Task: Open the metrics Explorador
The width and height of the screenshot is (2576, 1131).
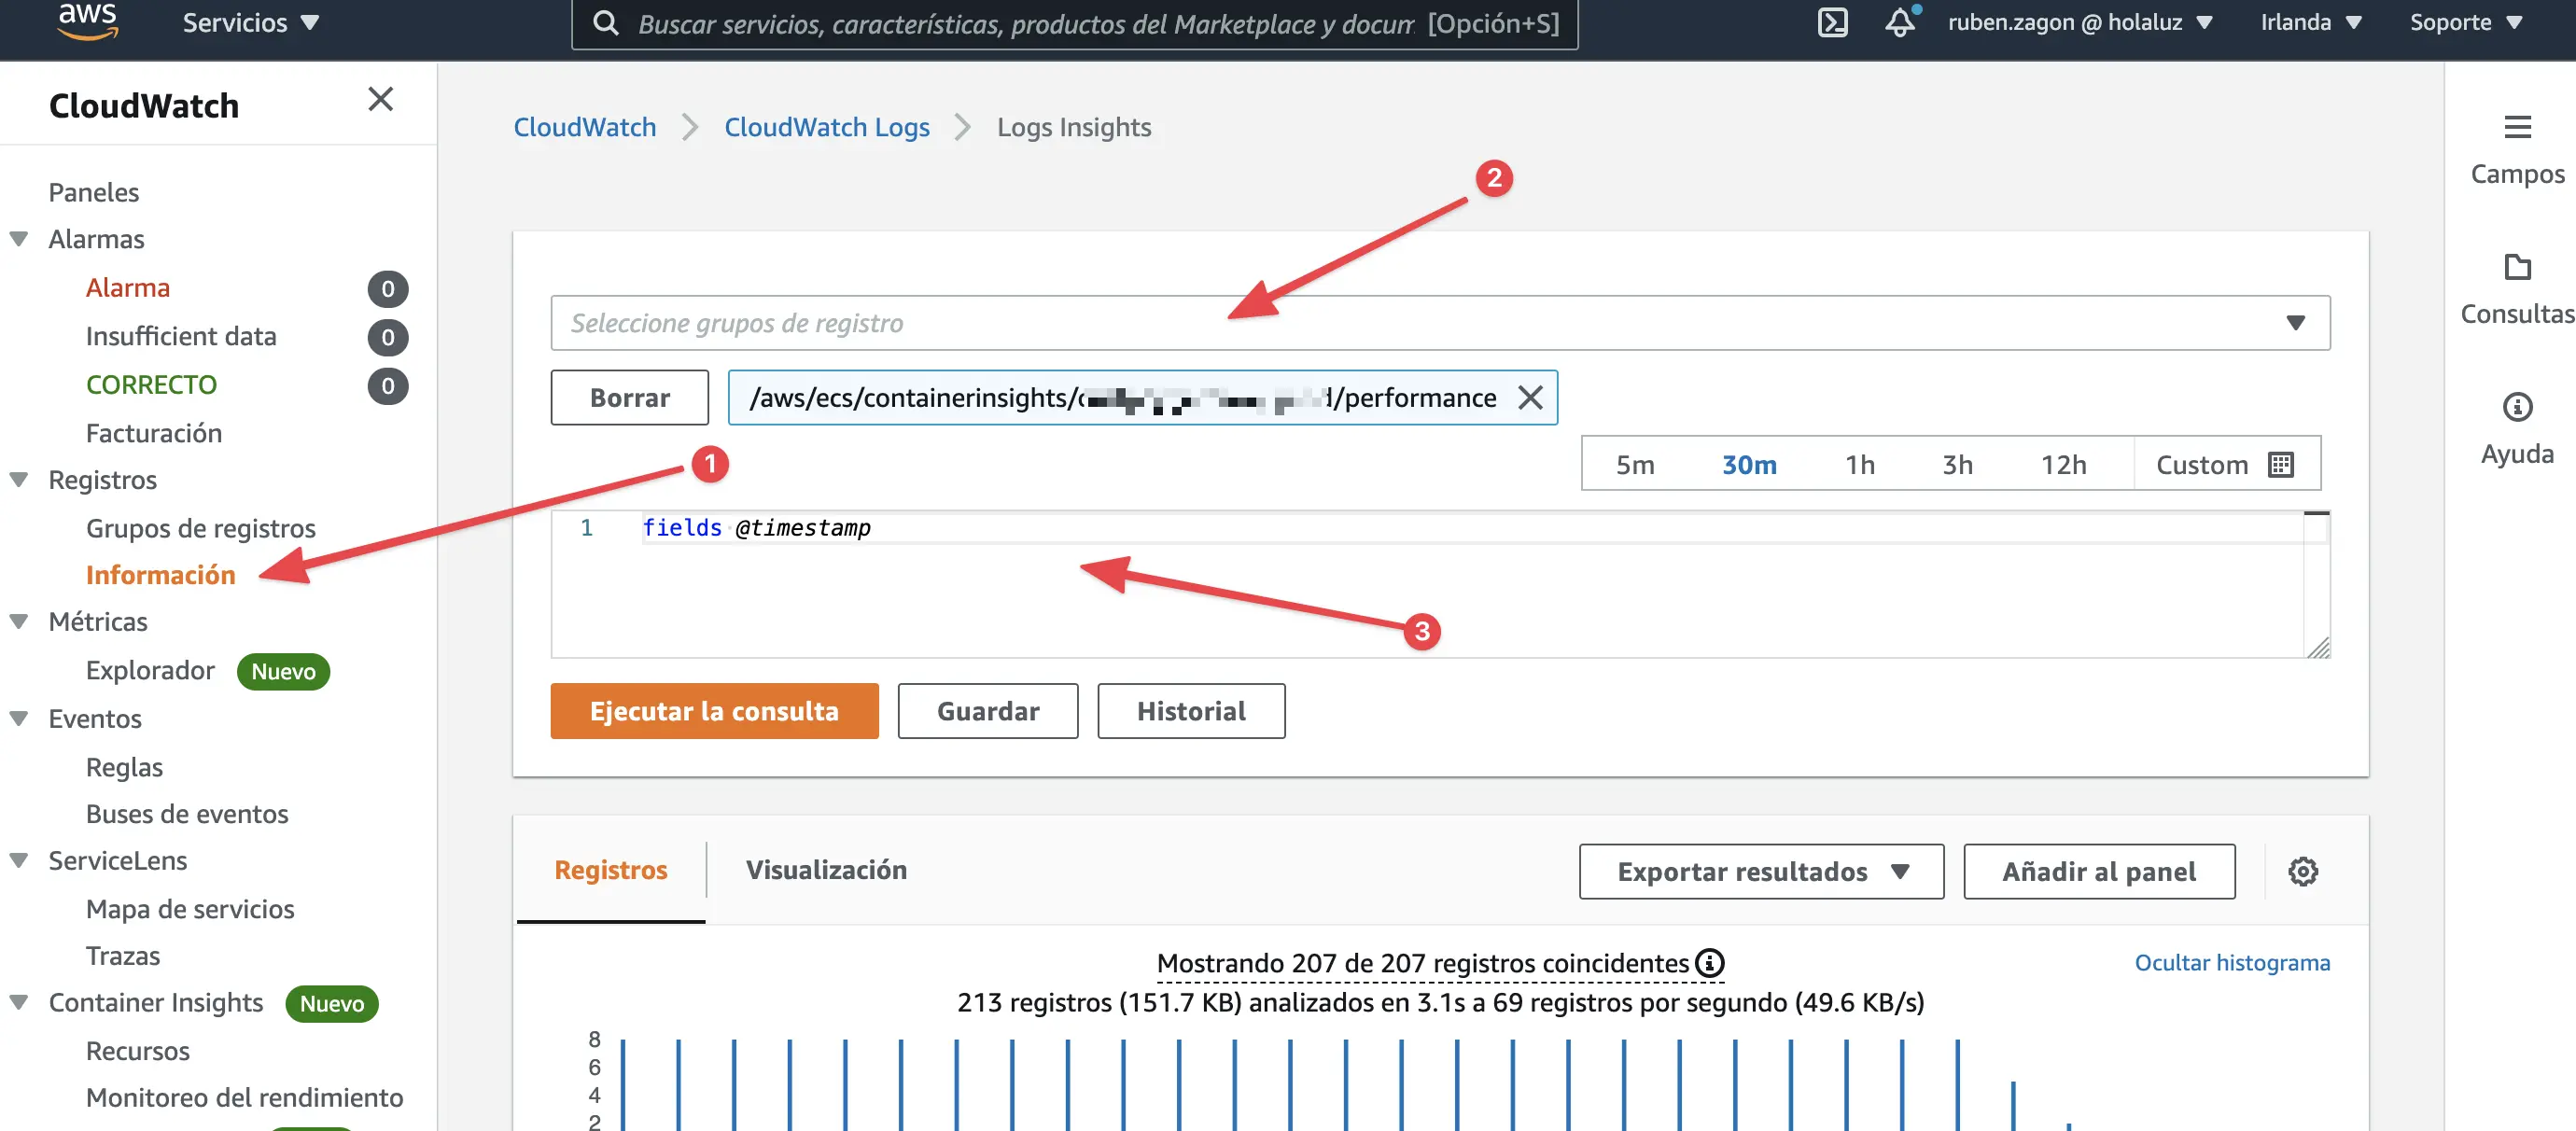Action: coord(150,670)
